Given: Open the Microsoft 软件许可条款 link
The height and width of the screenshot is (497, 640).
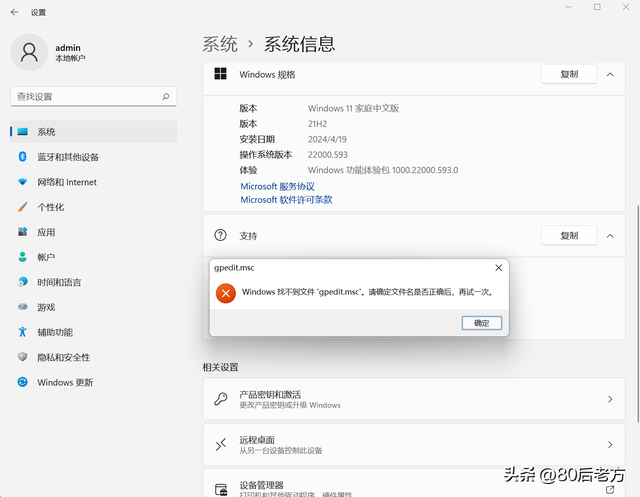Looking at the screenshot, I should (x=286, y=200).
